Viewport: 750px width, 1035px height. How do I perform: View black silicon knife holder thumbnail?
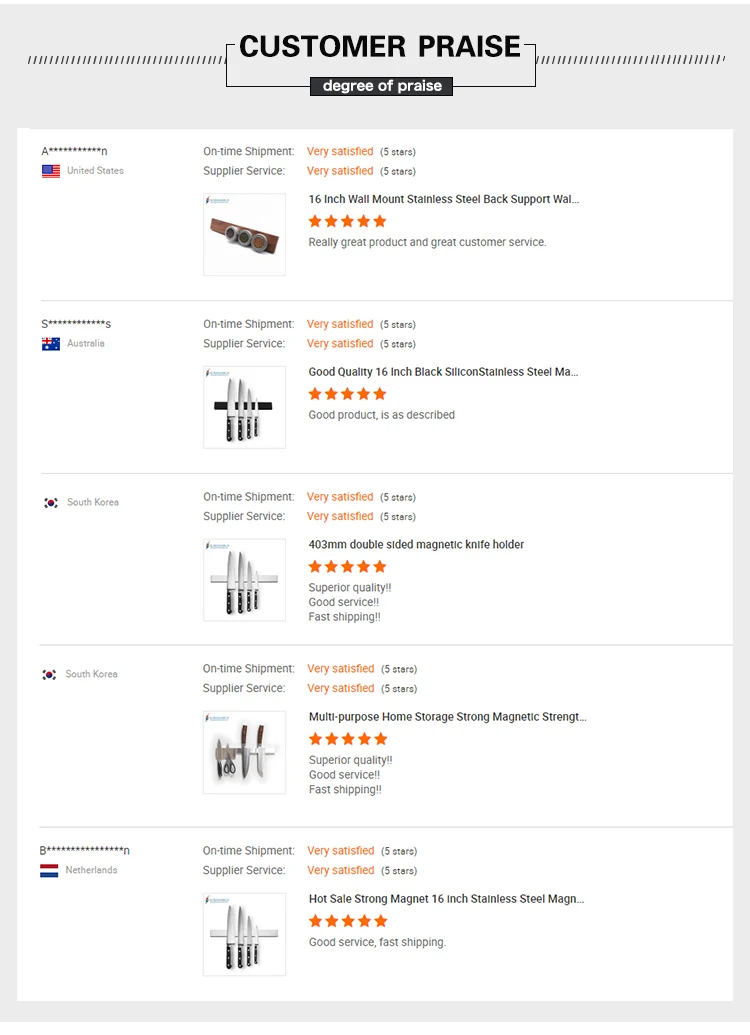click(x=244, y=407)
